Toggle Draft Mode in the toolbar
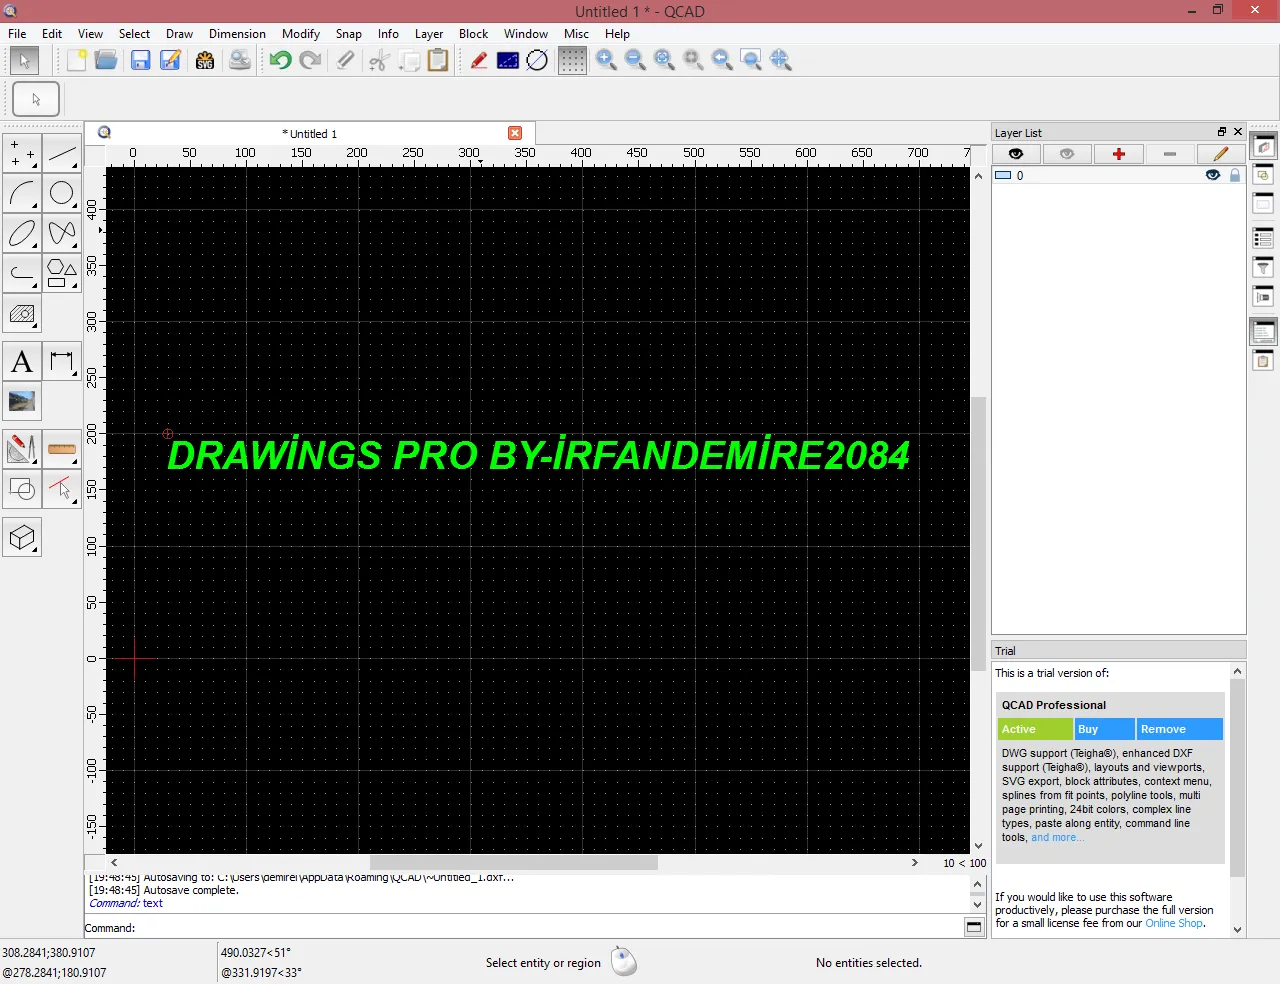 pyautogui.click(x=479, y=60)
